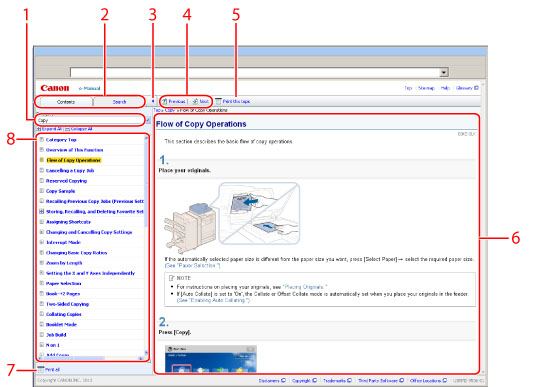Image resolution: width=535 pixels, height=387 pixels.
Task: Open Setting the X and Y Axes Independently
Action: coord(90,273)
